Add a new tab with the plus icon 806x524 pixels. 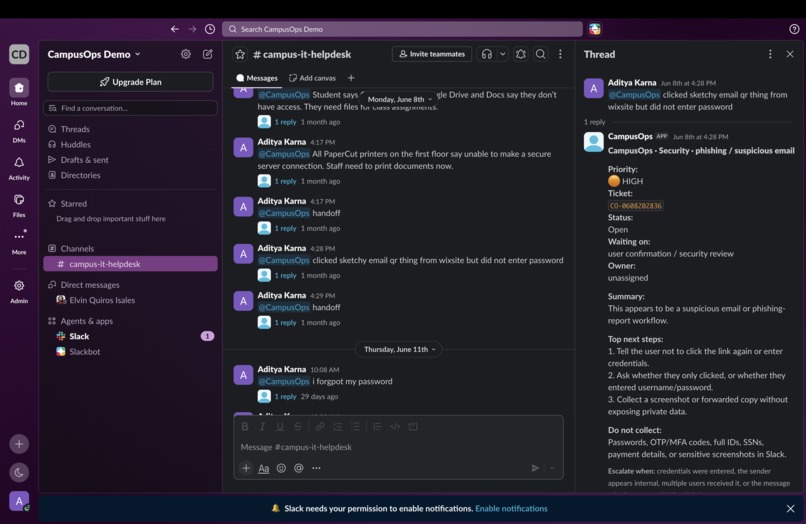351,78
